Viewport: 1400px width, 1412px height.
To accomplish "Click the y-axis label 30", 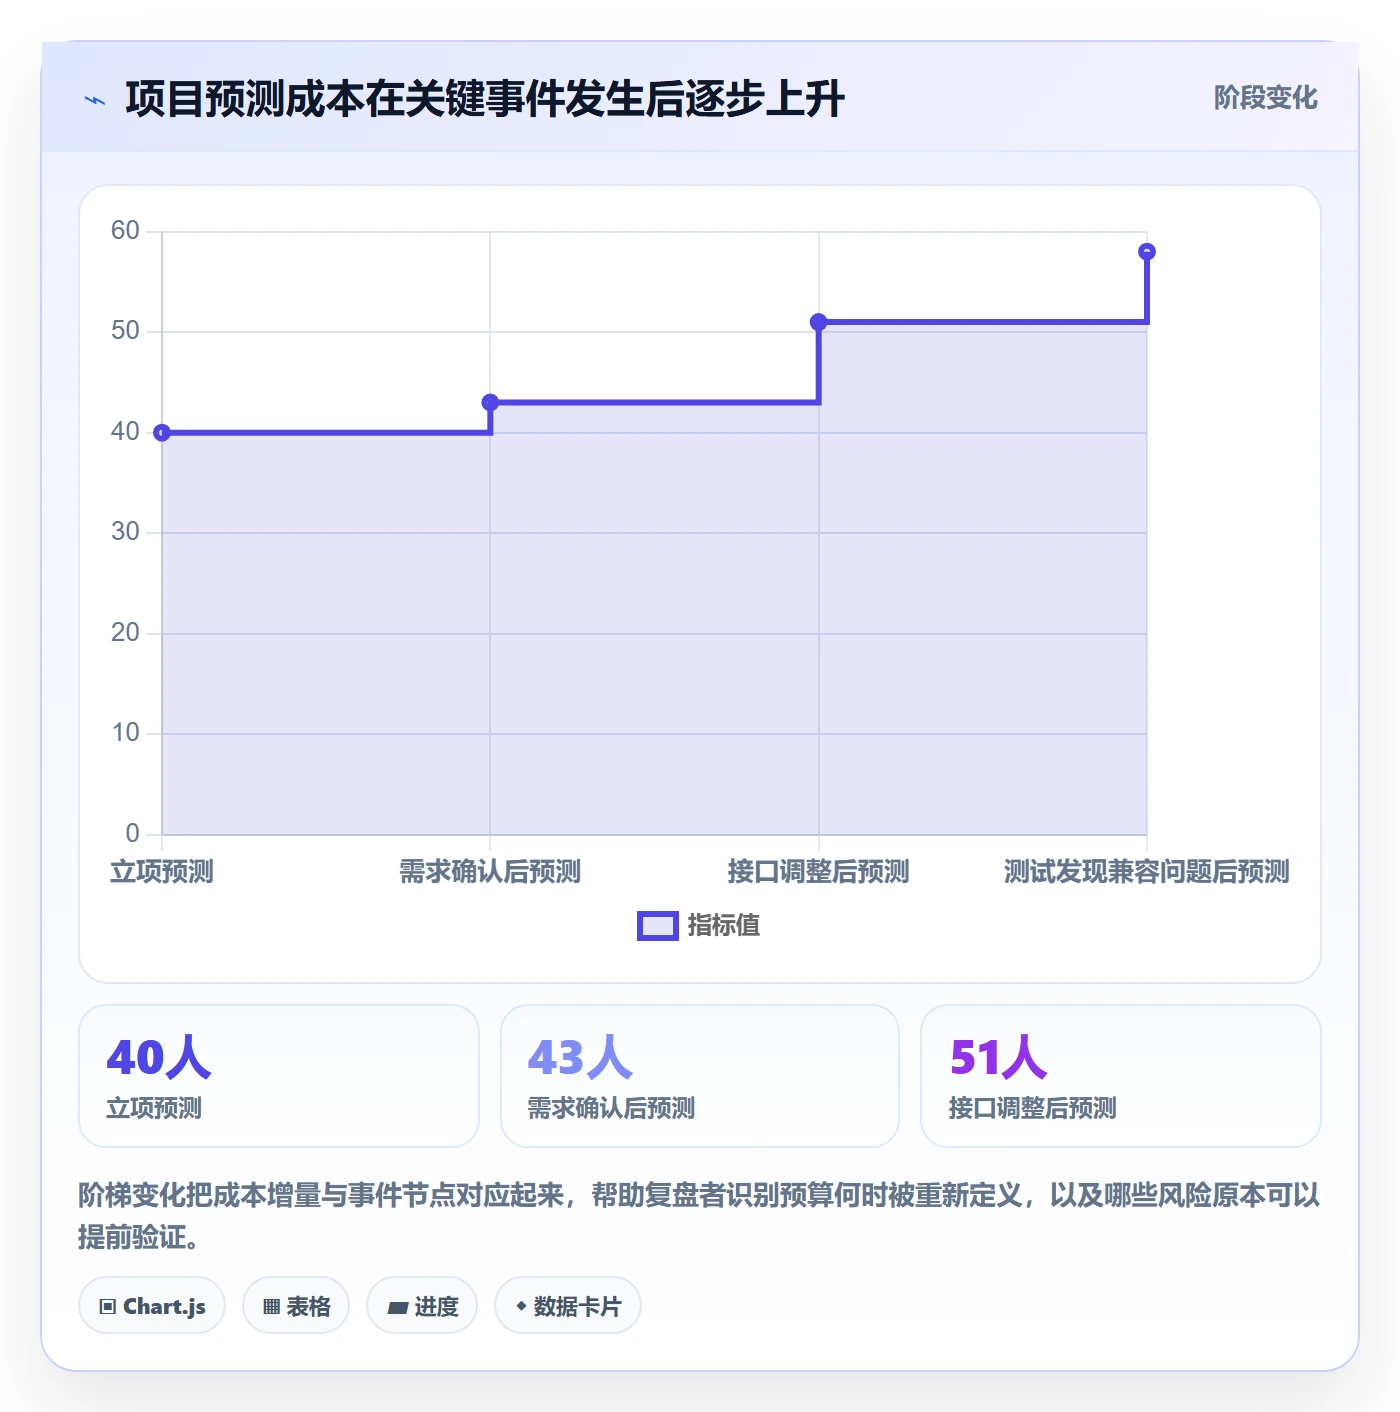I will [x=125, y=532].
